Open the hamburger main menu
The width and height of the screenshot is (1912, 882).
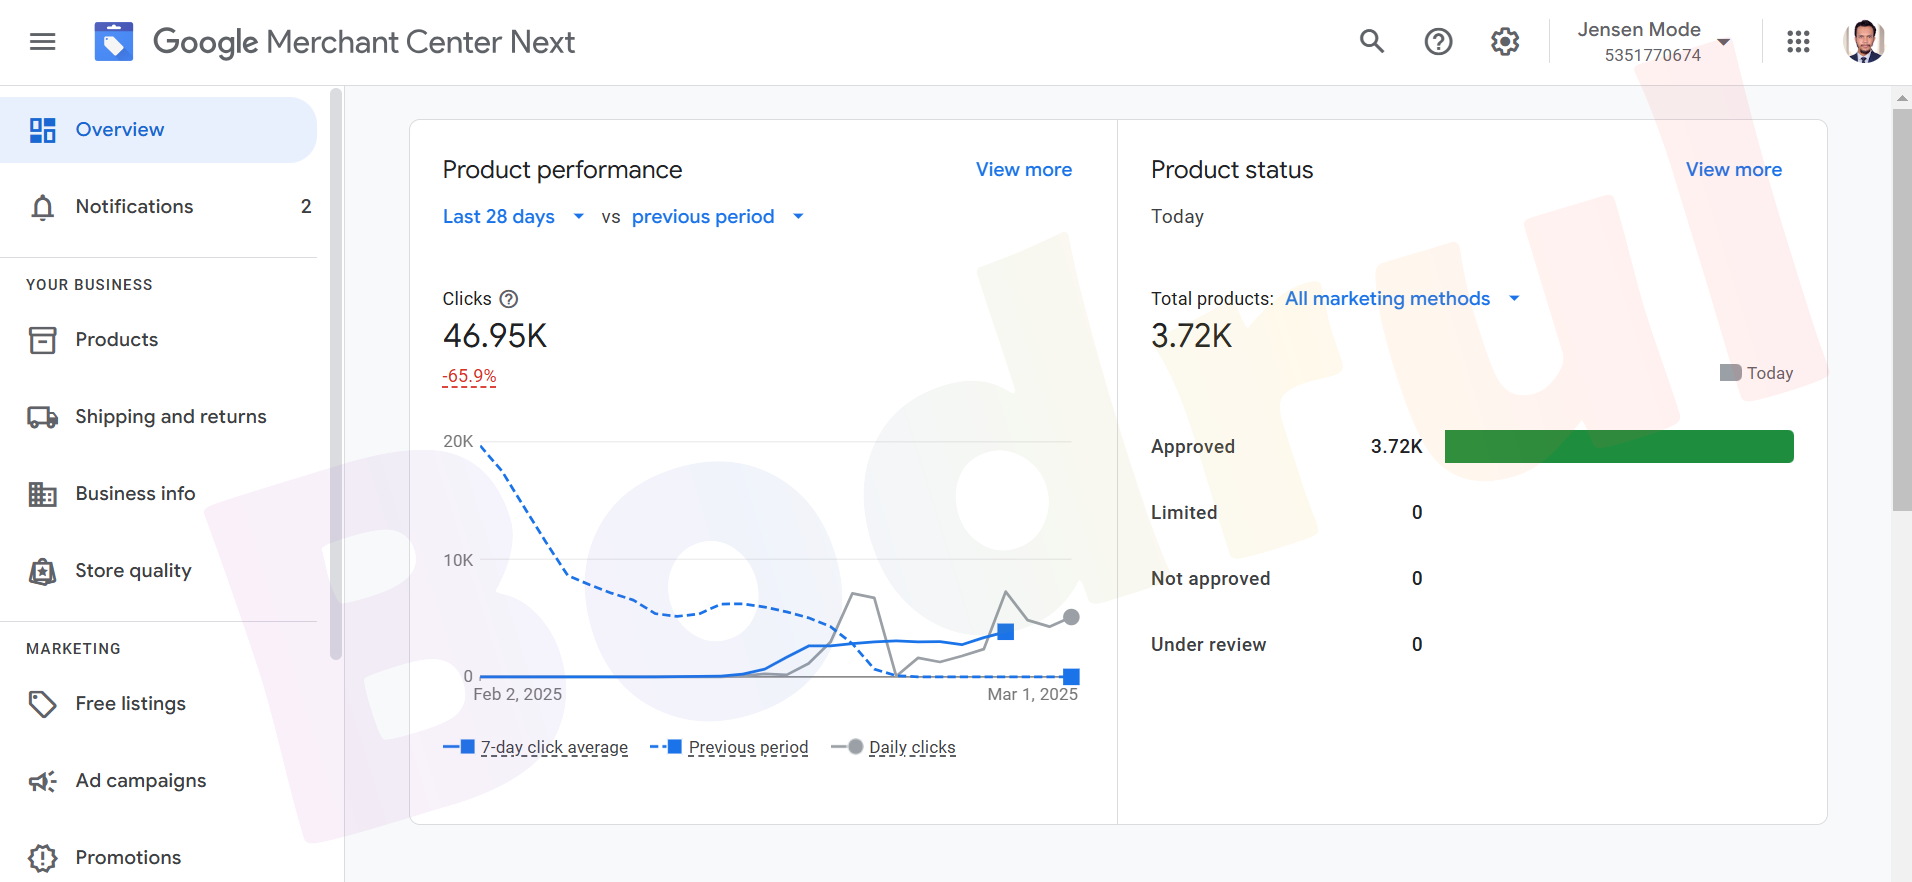coord(42,42)
